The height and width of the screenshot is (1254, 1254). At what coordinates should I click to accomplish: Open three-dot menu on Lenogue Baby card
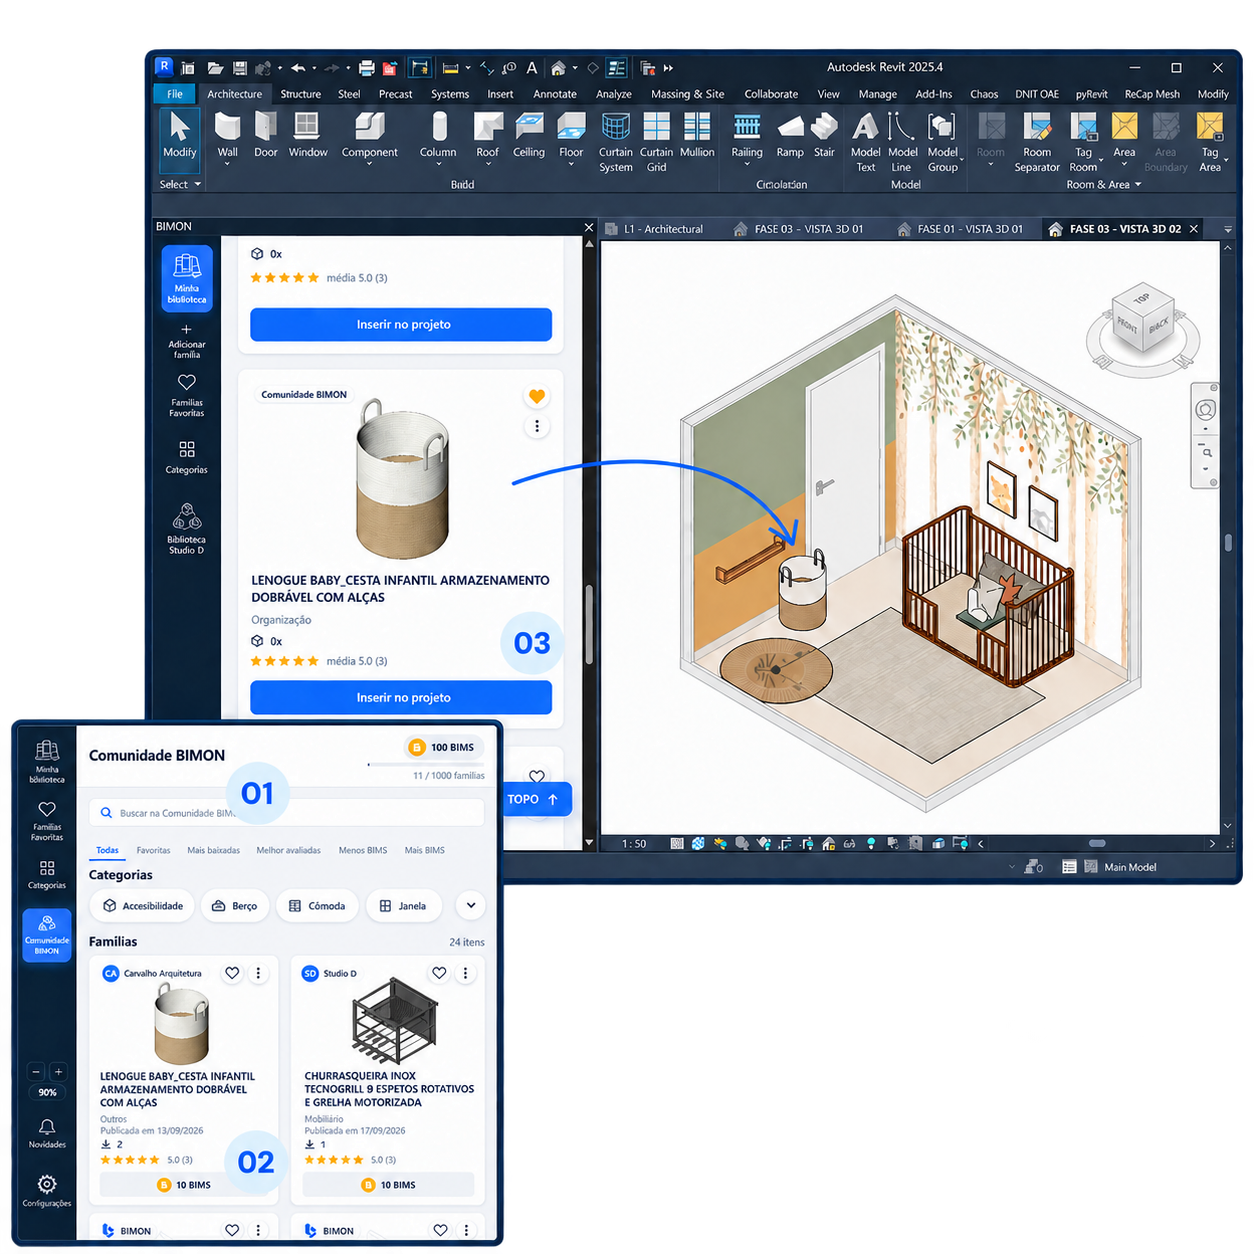(537, 427)
